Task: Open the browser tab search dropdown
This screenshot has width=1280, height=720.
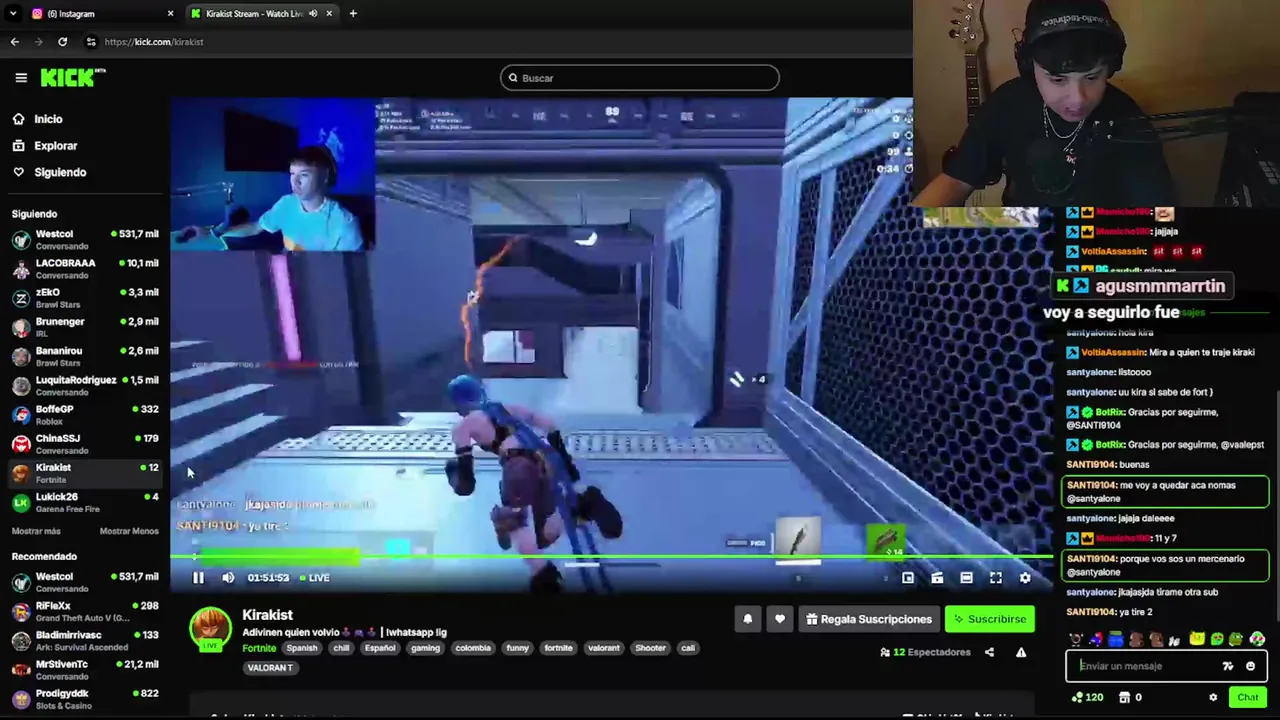Action: point(12,13)
